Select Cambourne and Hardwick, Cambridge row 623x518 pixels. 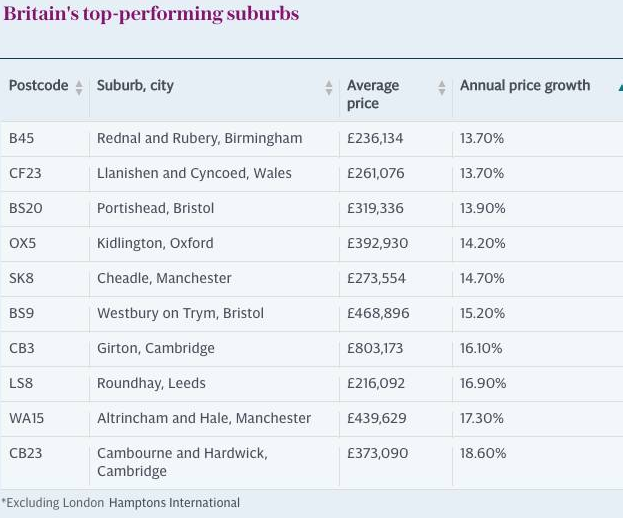(182, 462)
